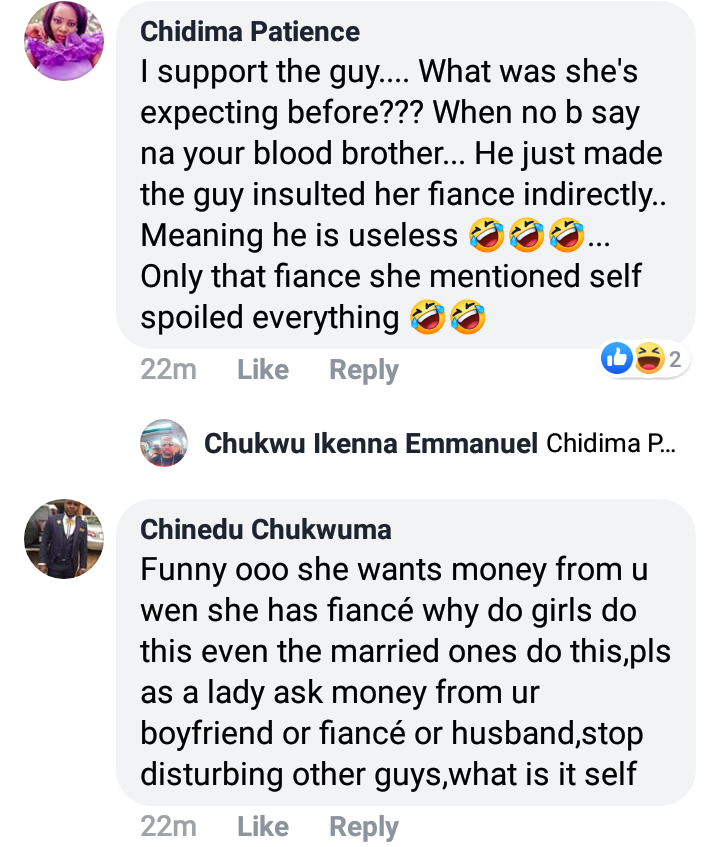Tap Chukwu Ikenna Emmanuel's small avatar

[163, 443]
